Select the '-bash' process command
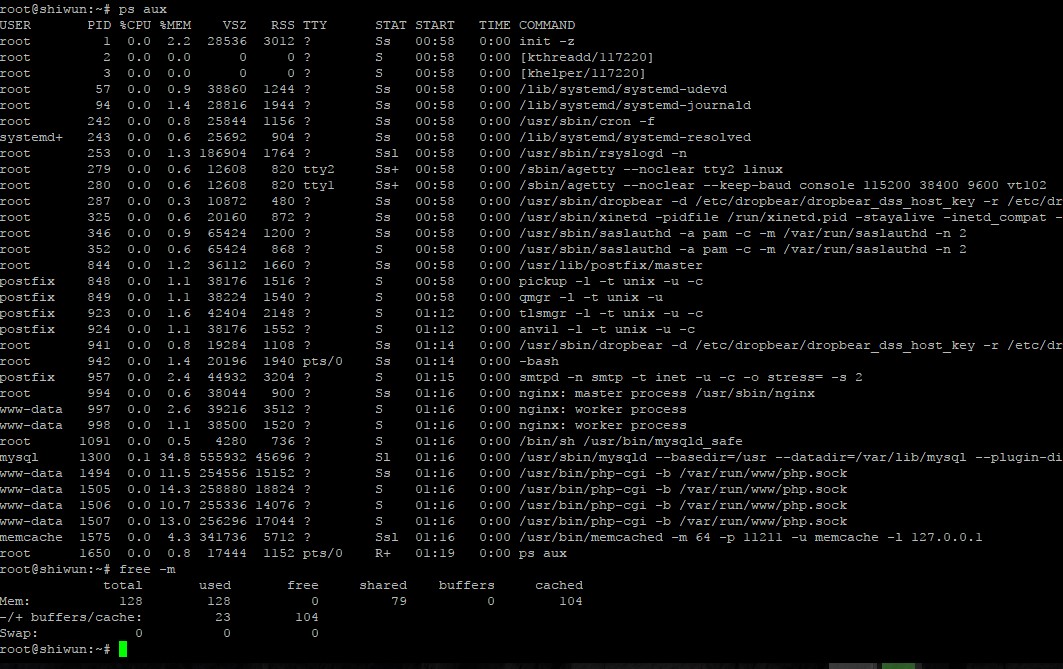Image resolution: width=1063 pixels, height=669 pixels. [x=538, y=361]
